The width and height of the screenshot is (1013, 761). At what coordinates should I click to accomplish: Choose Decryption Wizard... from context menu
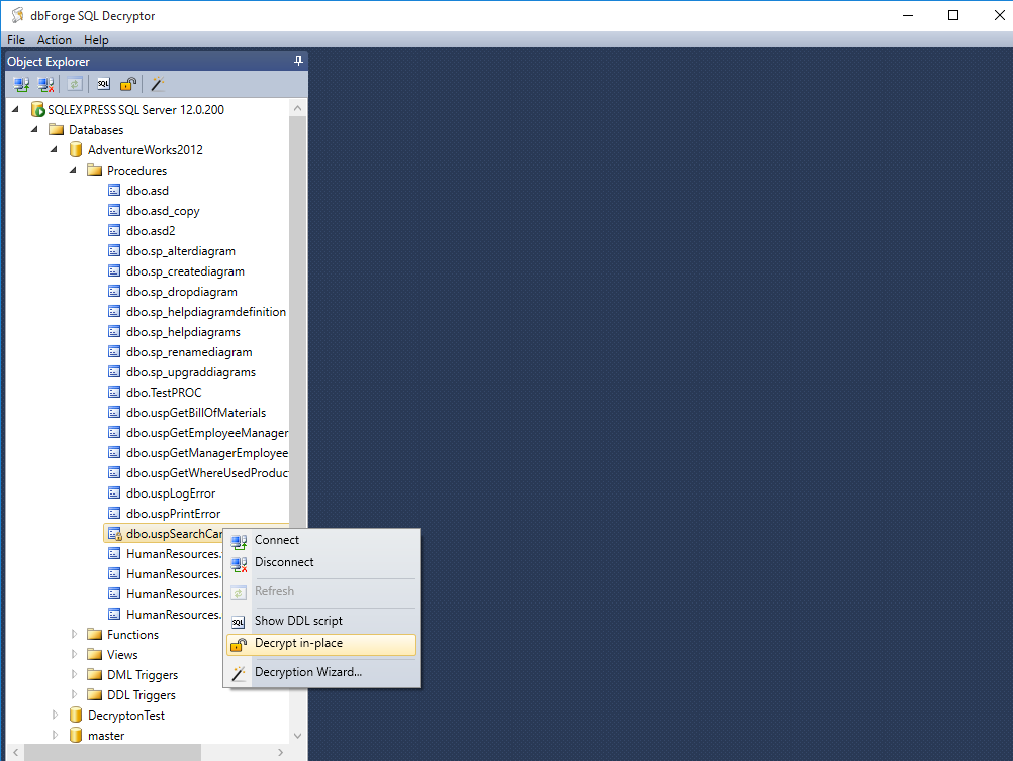[x=321, y=672]
